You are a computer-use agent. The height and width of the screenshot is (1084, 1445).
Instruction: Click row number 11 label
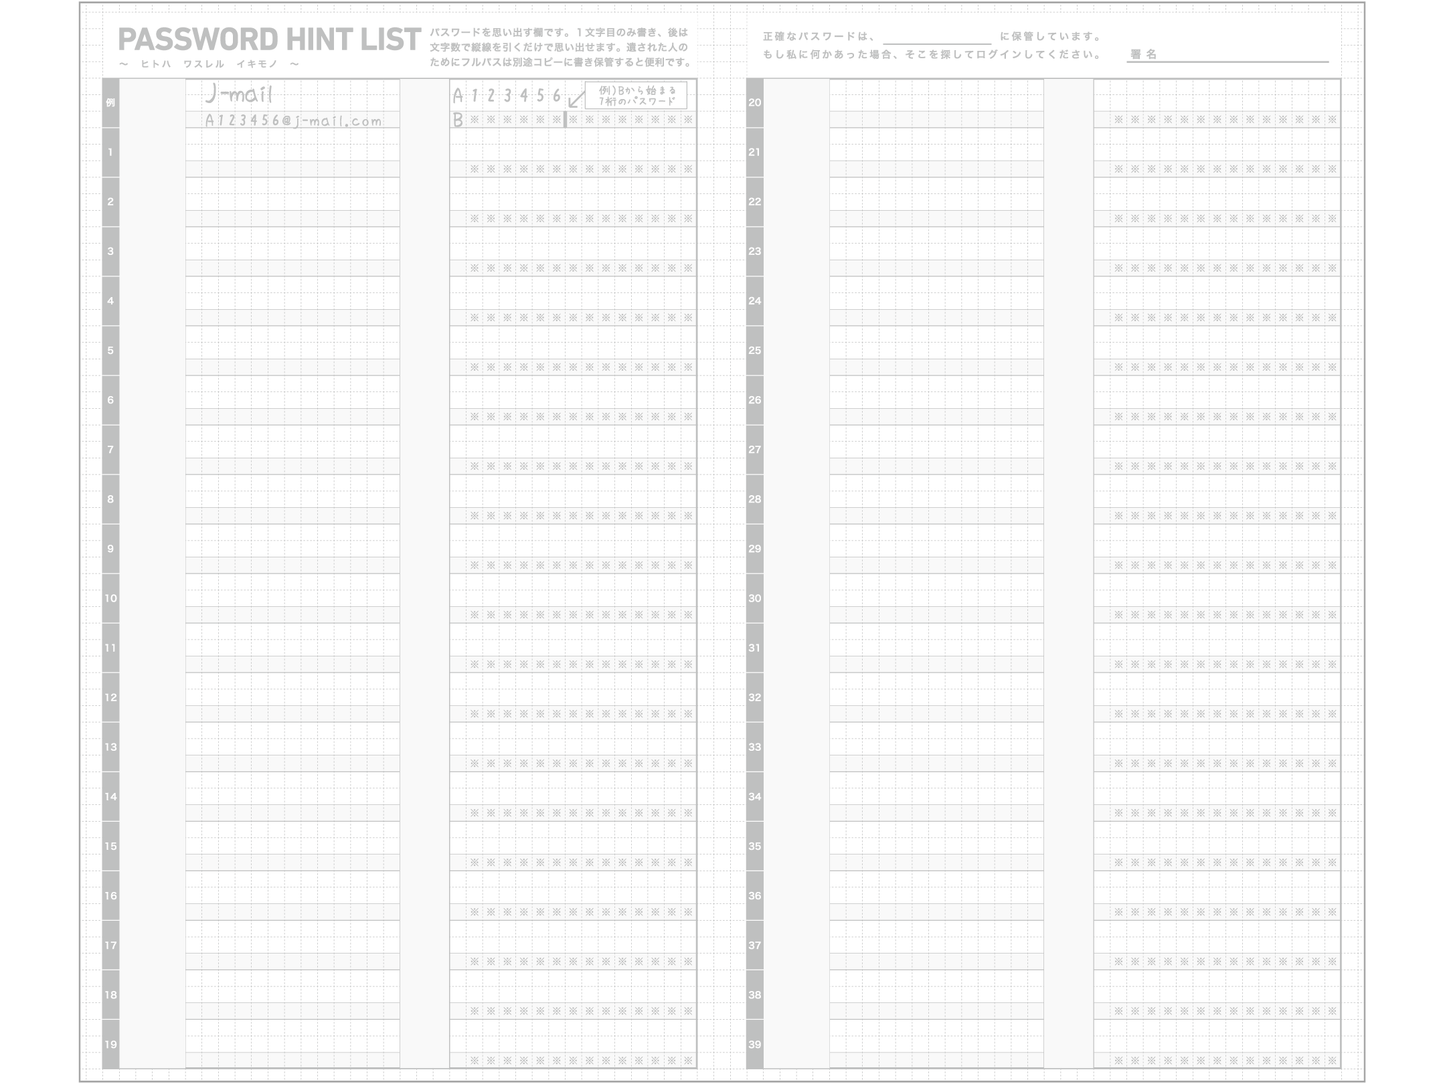pos(110,648)
